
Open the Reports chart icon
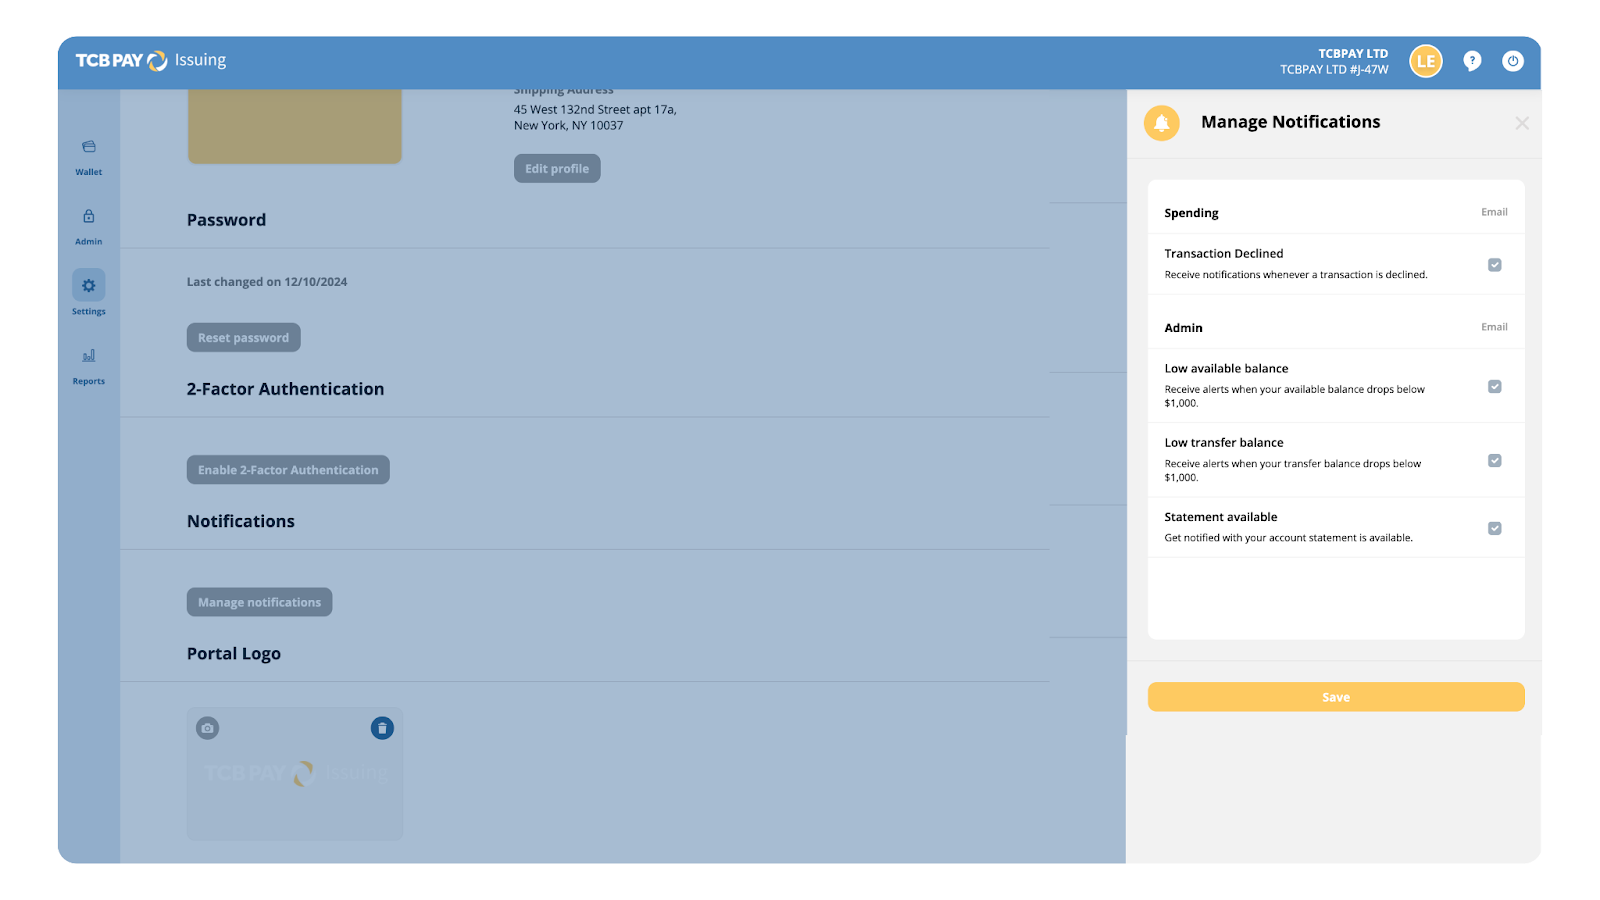point(89,355)
